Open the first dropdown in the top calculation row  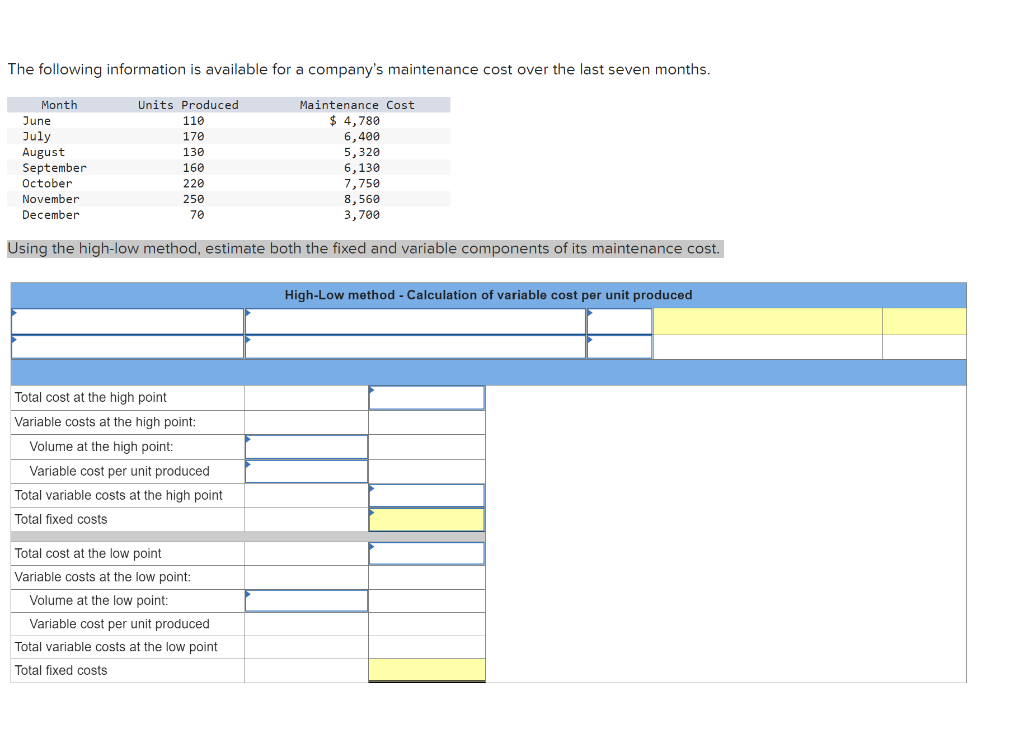coord(127,321)
